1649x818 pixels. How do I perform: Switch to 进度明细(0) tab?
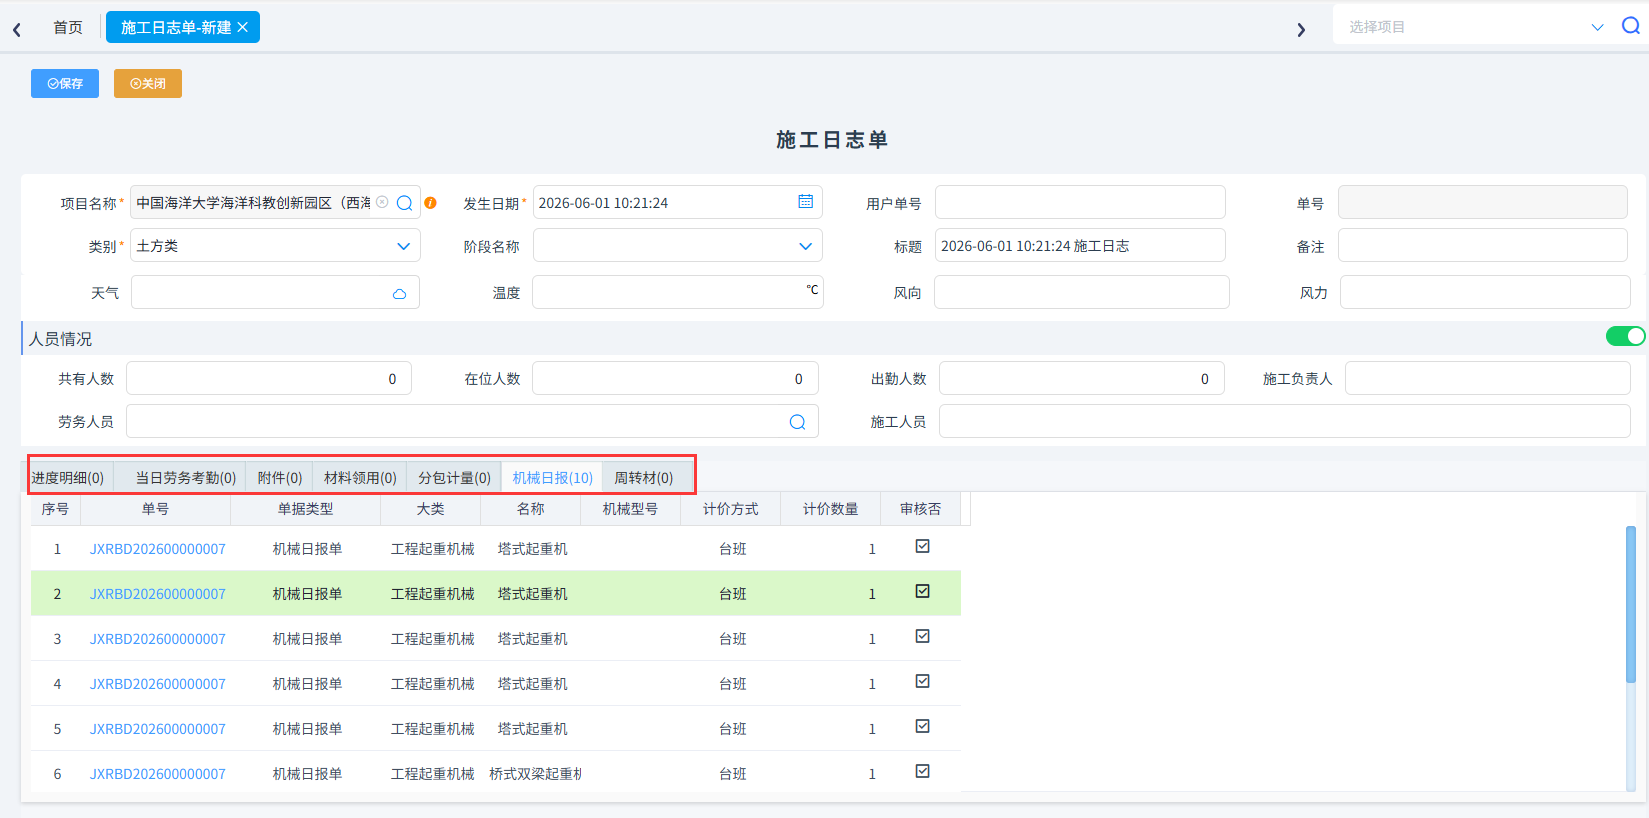[x=68, y=478]
